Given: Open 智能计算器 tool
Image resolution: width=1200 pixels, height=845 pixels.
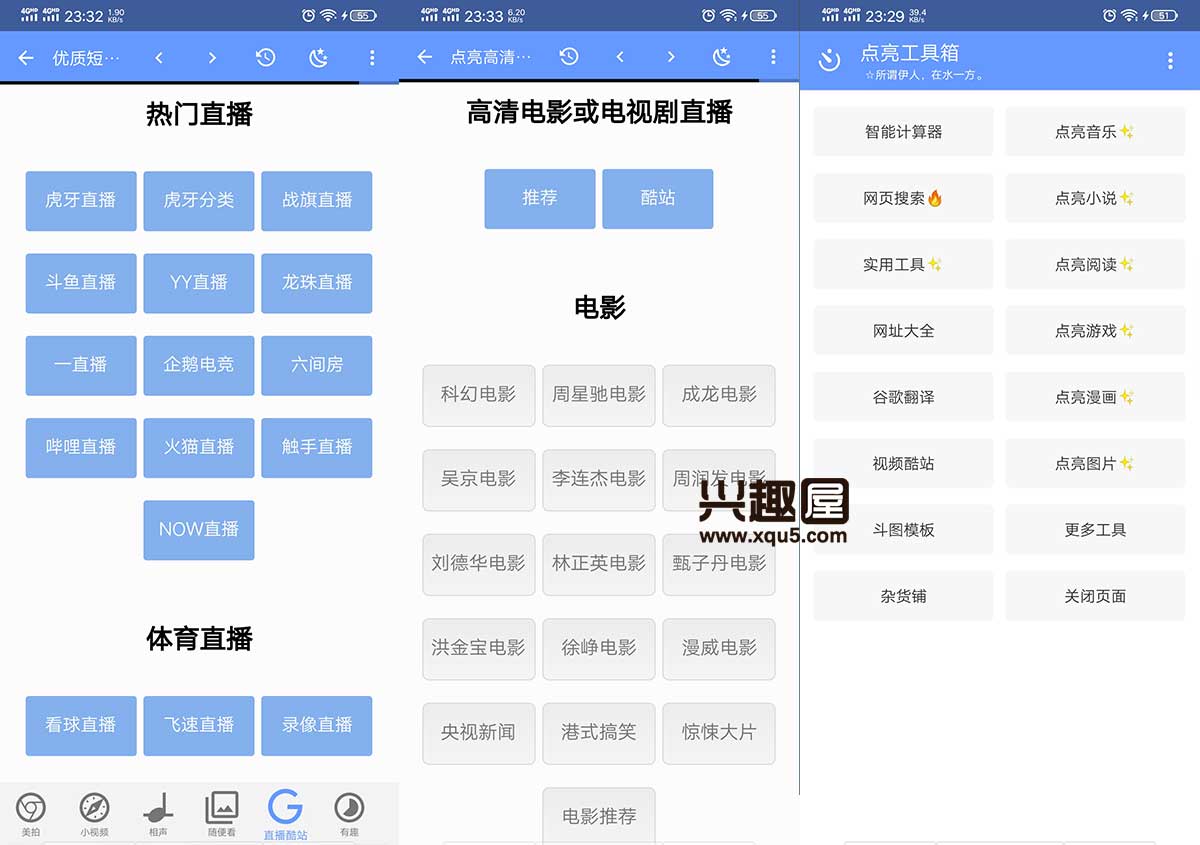Looking at the screenshot, I should (904, 132).
